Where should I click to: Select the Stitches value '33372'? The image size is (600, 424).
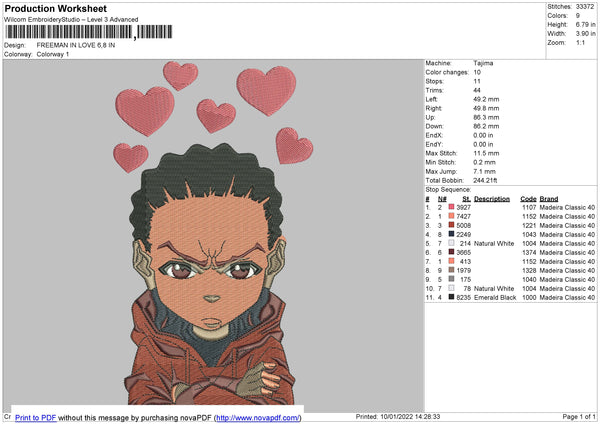click(585, 7)
